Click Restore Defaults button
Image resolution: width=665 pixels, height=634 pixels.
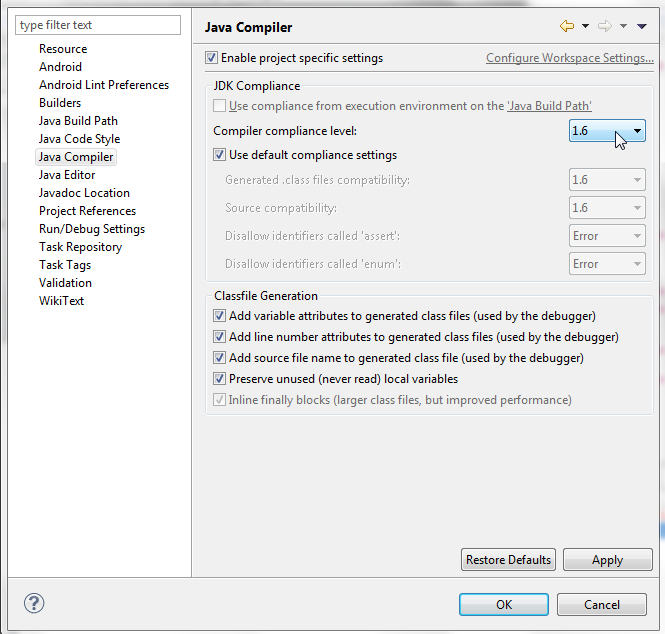tap(508, 560)
